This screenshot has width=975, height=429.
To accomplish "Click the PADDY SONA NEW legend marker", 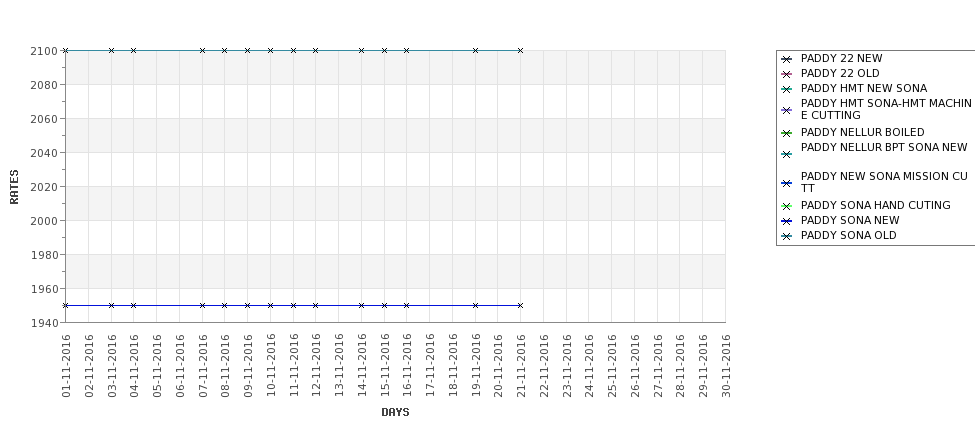I will [x=786, y=221].
